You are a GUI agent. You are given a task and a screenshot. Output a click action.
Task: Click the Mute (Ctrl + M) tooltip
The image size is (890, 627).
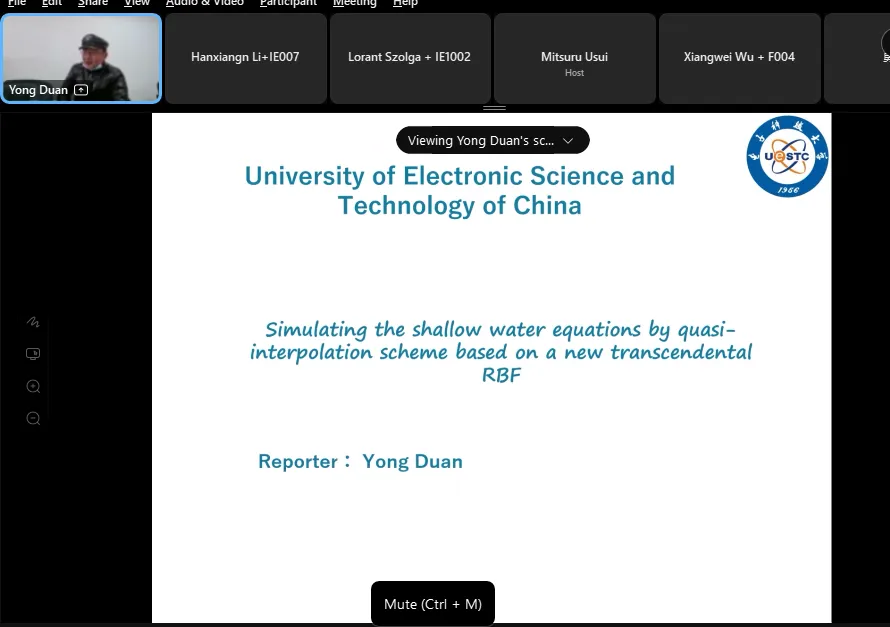click(433, 604)
